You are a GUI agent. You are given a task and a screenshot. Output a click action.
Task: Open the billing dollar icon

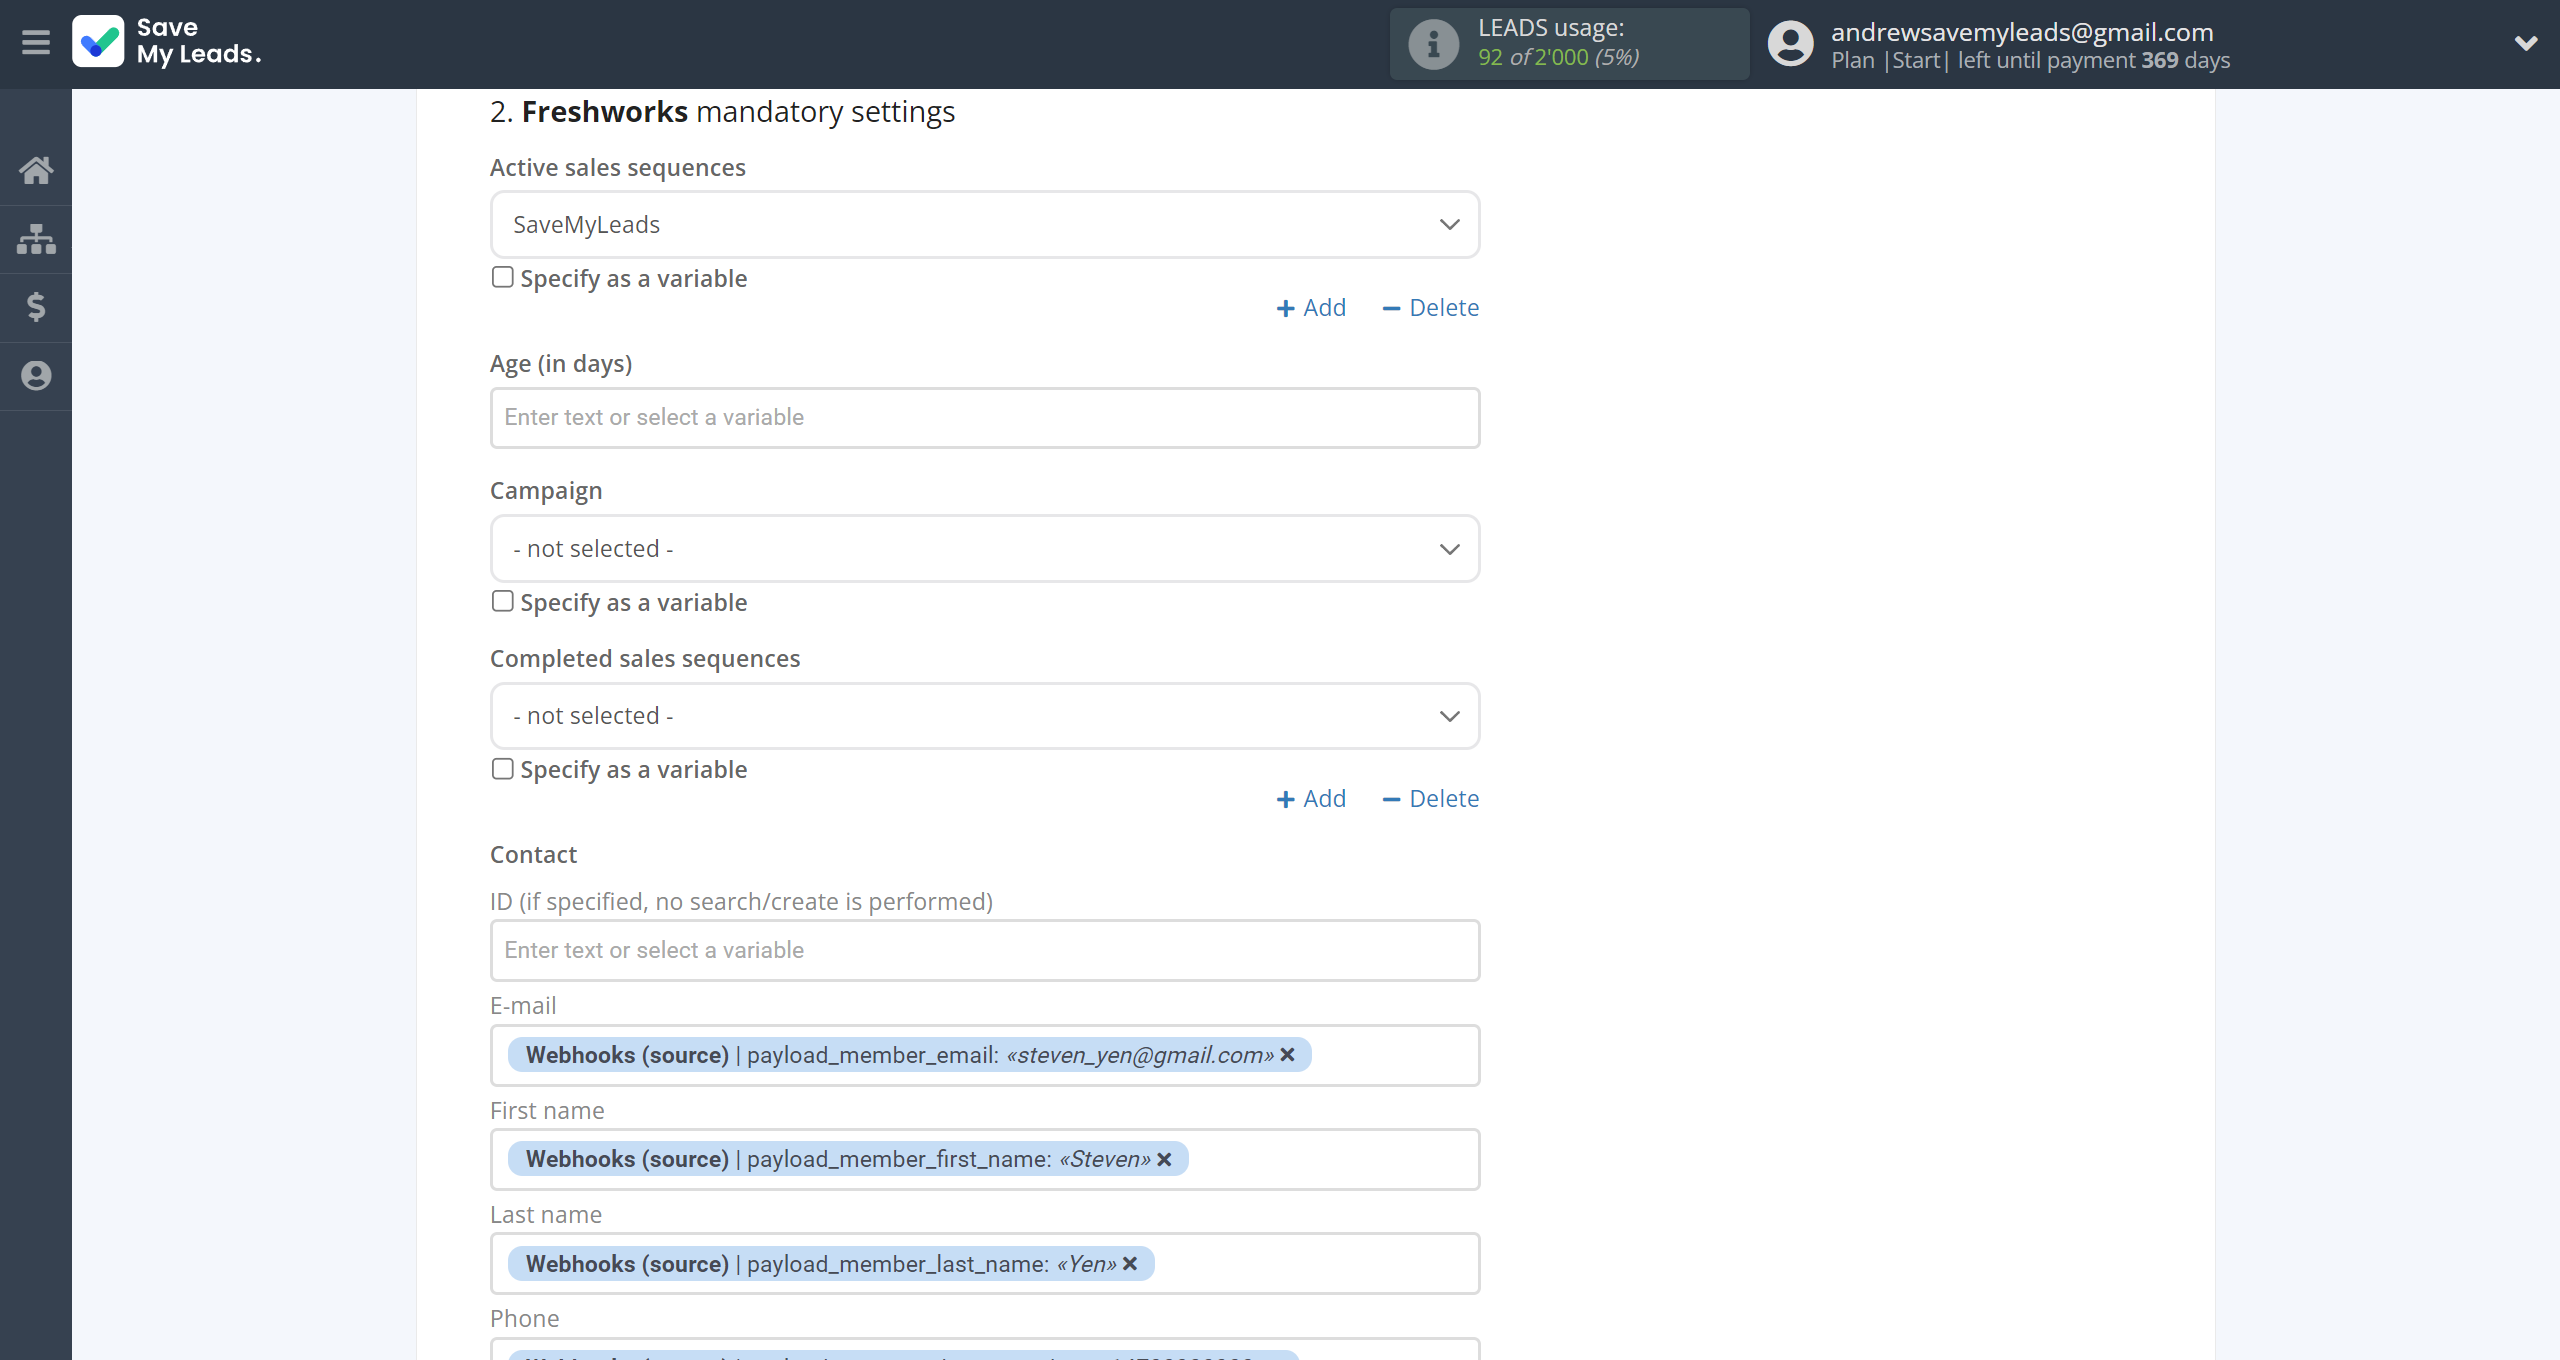36,307
